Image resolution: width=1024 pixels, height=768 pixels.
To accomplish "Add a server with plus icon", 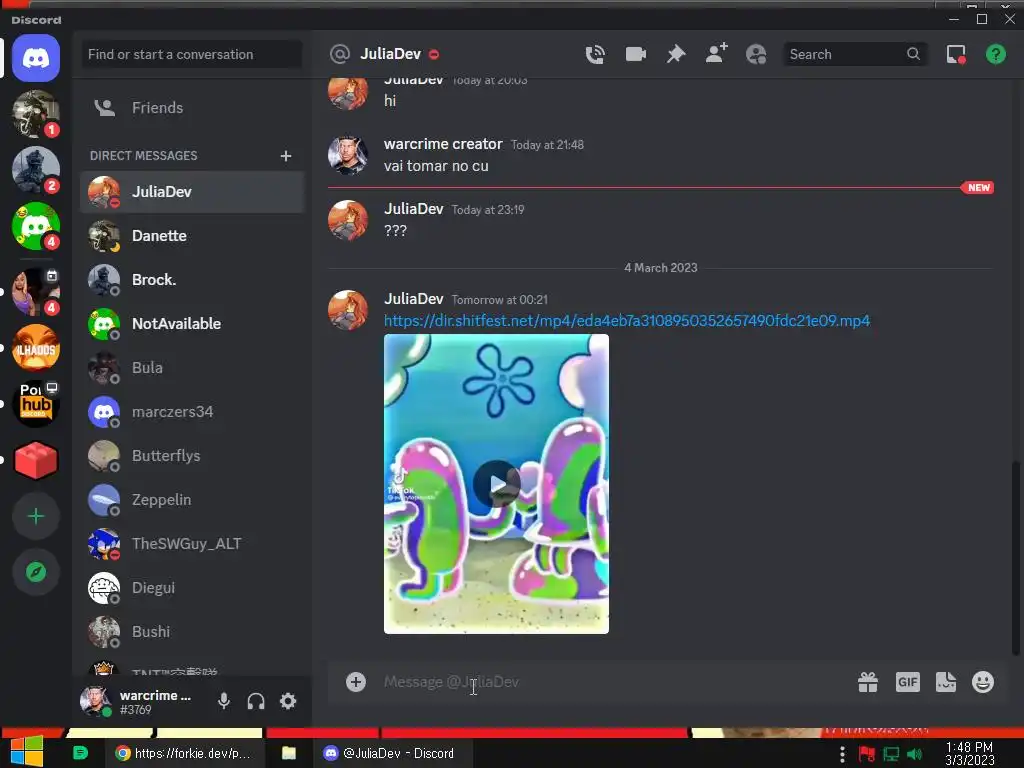I will 36,517.
